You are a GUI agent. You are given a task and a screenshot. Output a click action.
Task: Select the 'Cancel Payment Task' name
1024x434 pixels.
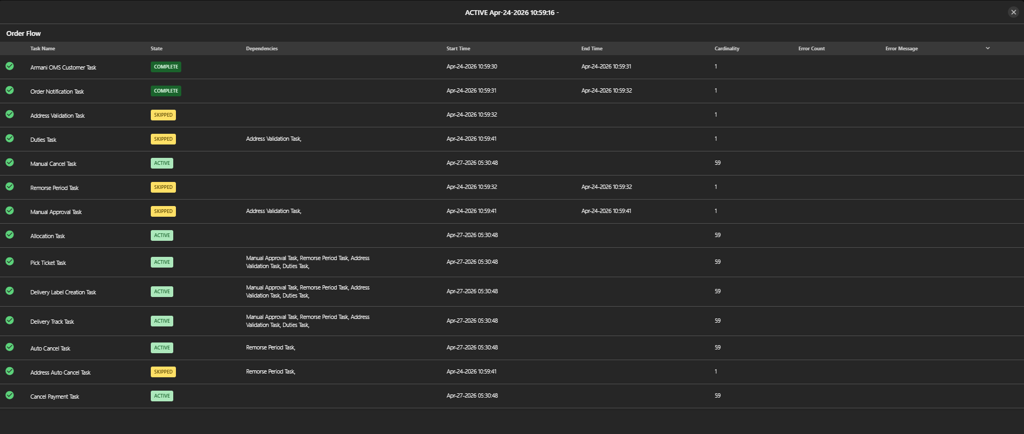point(55,397)
